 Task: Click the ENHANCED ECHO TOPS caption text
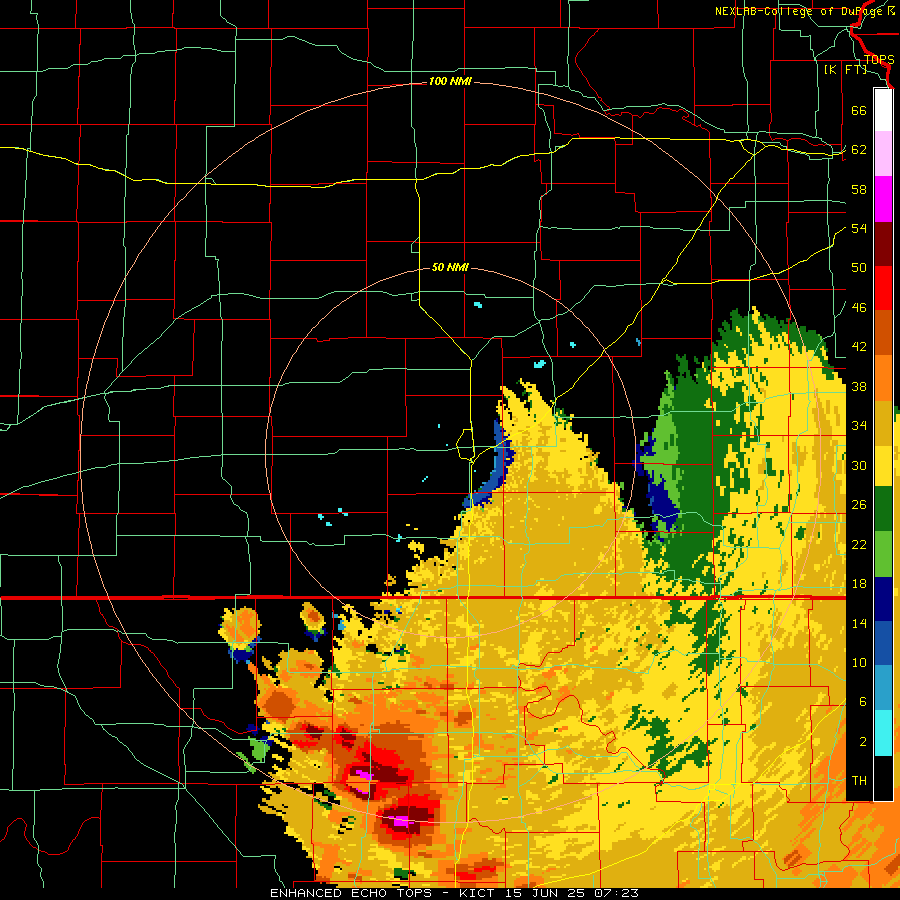[x=351, y=893]
